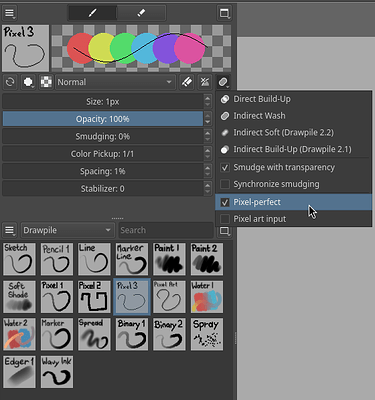Toggle the eraser mode icon
375x400 pixels.
187,82
